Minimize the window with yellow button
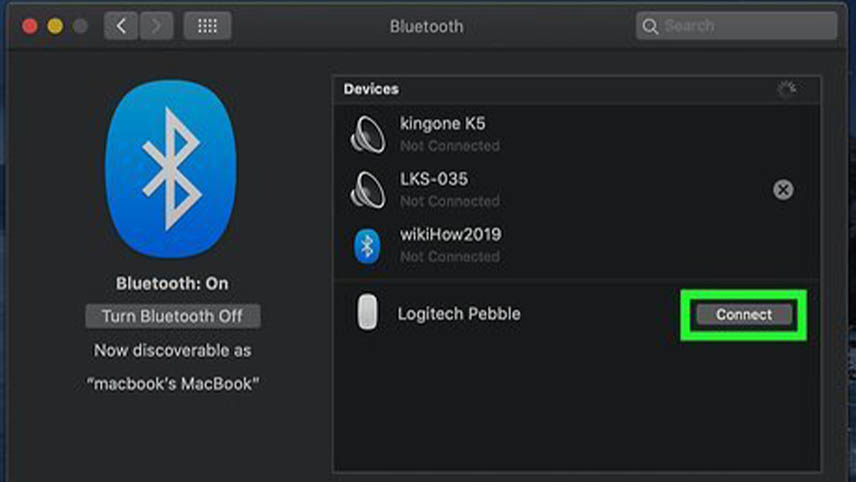Viewport: 856px width, 482px height. pos(55,26)
